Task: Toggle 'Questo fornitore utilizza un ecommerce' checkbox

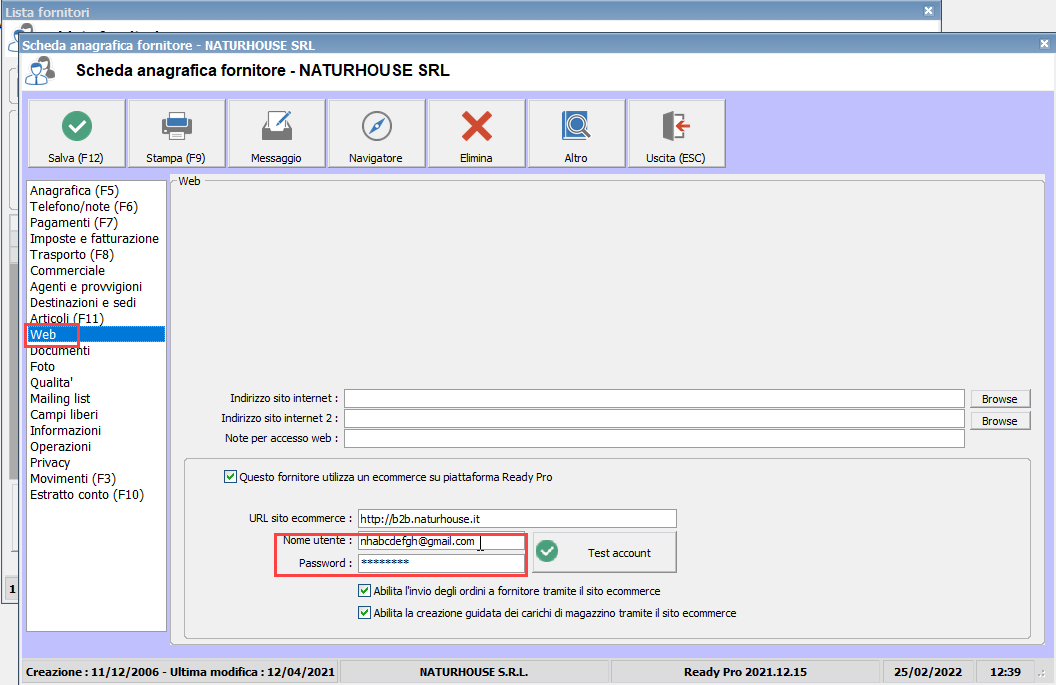Action: [230, 477]
